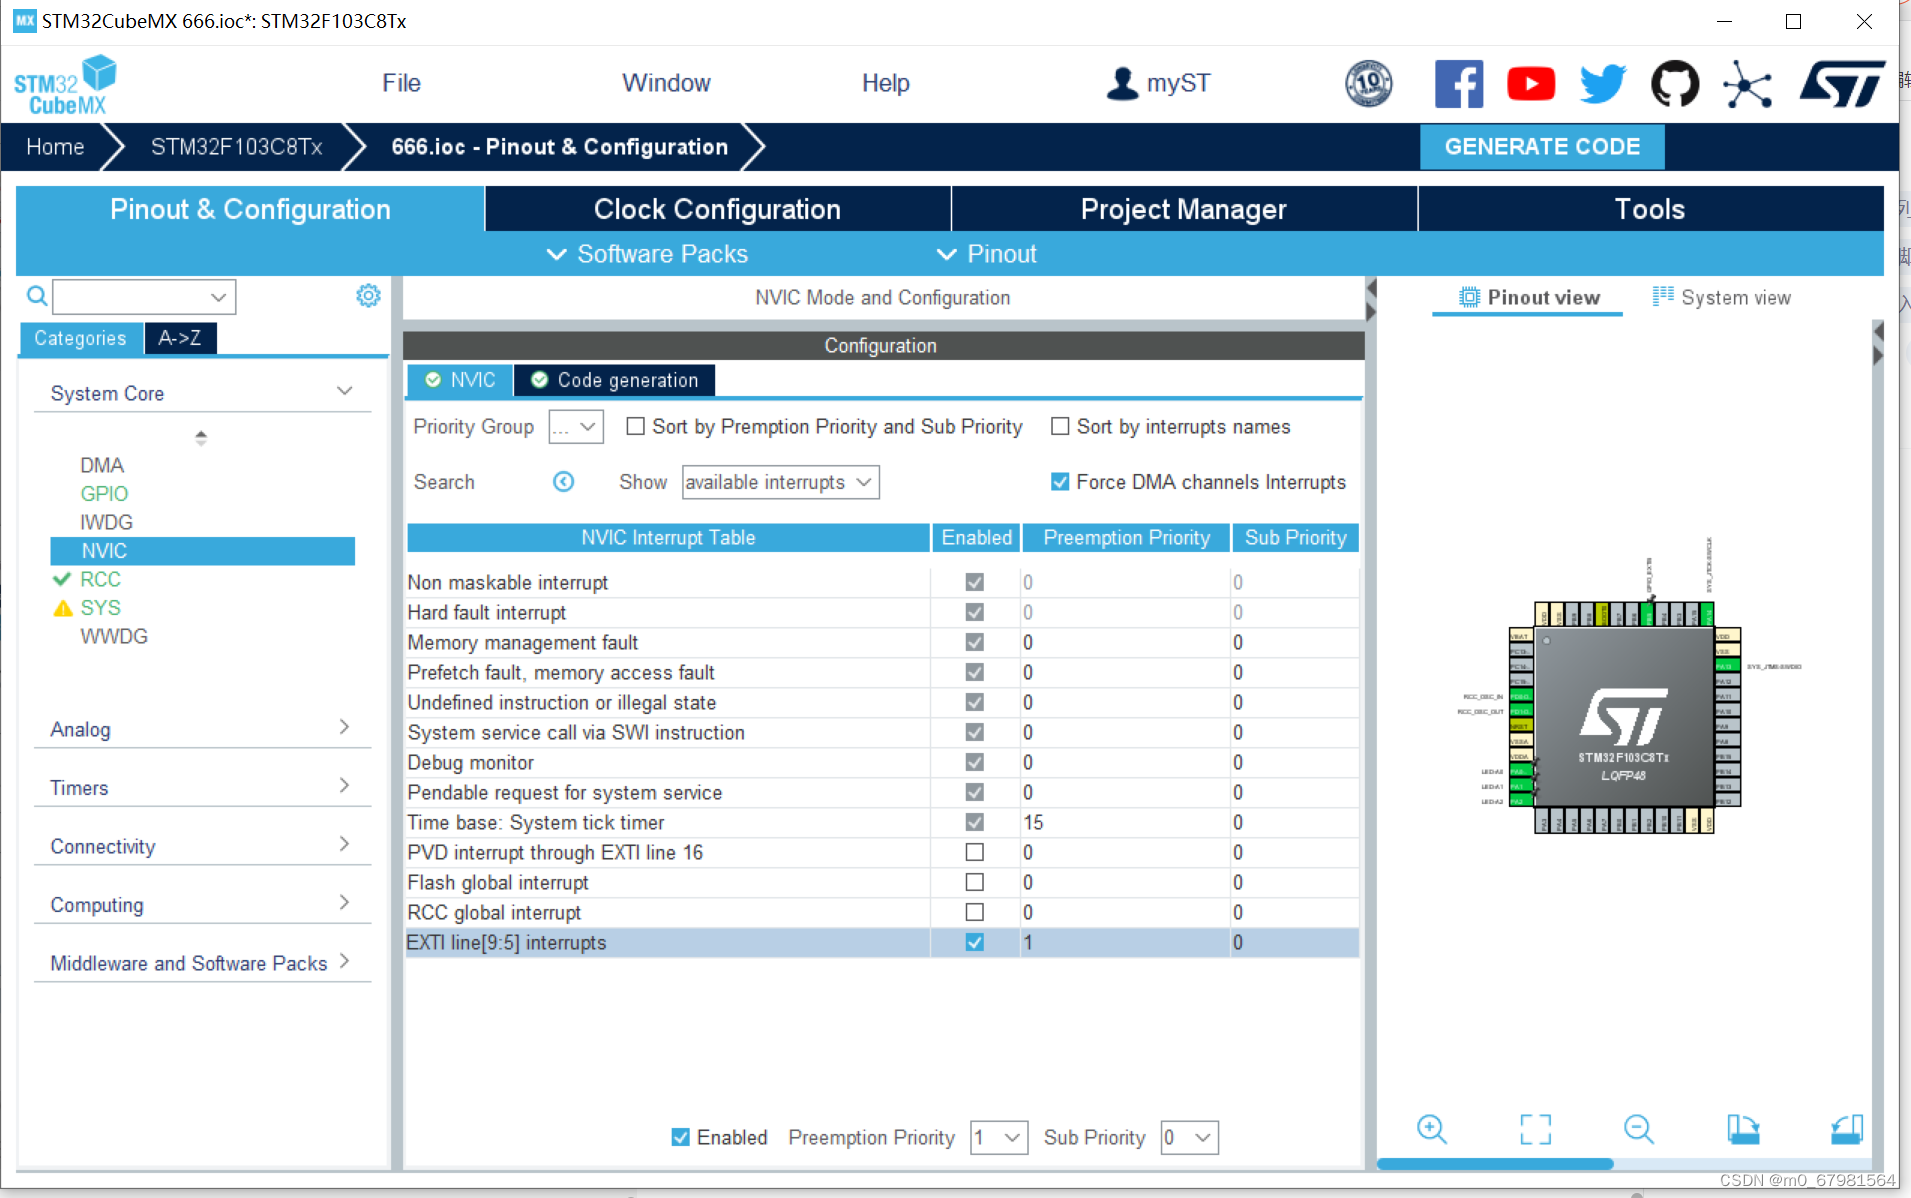Open the Pinout dropdown menu
This screenshot has height=1198, width=1911.
point(986,254)
